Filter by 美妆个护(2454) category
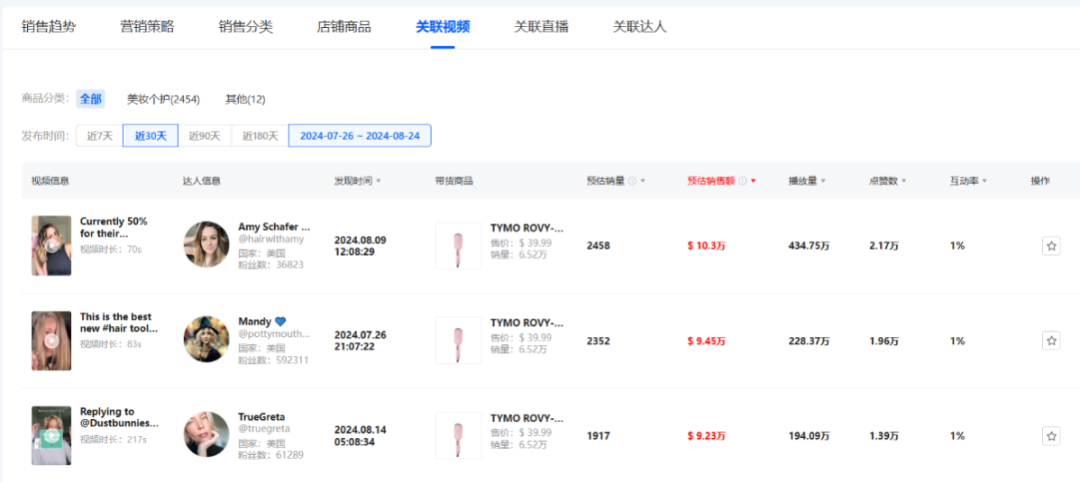The height and width of the screenshot is (483, 1080). coord(163,99)
